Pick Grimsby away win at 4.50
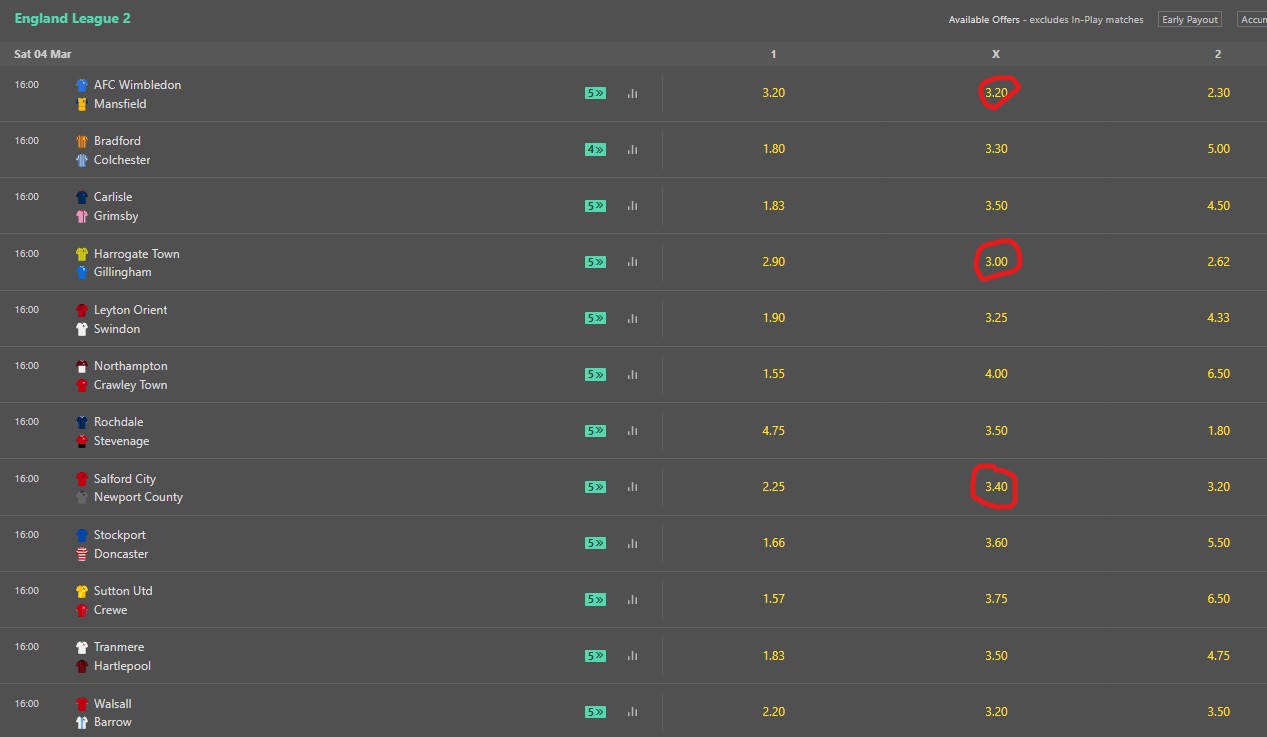 tap(1218, 206)
